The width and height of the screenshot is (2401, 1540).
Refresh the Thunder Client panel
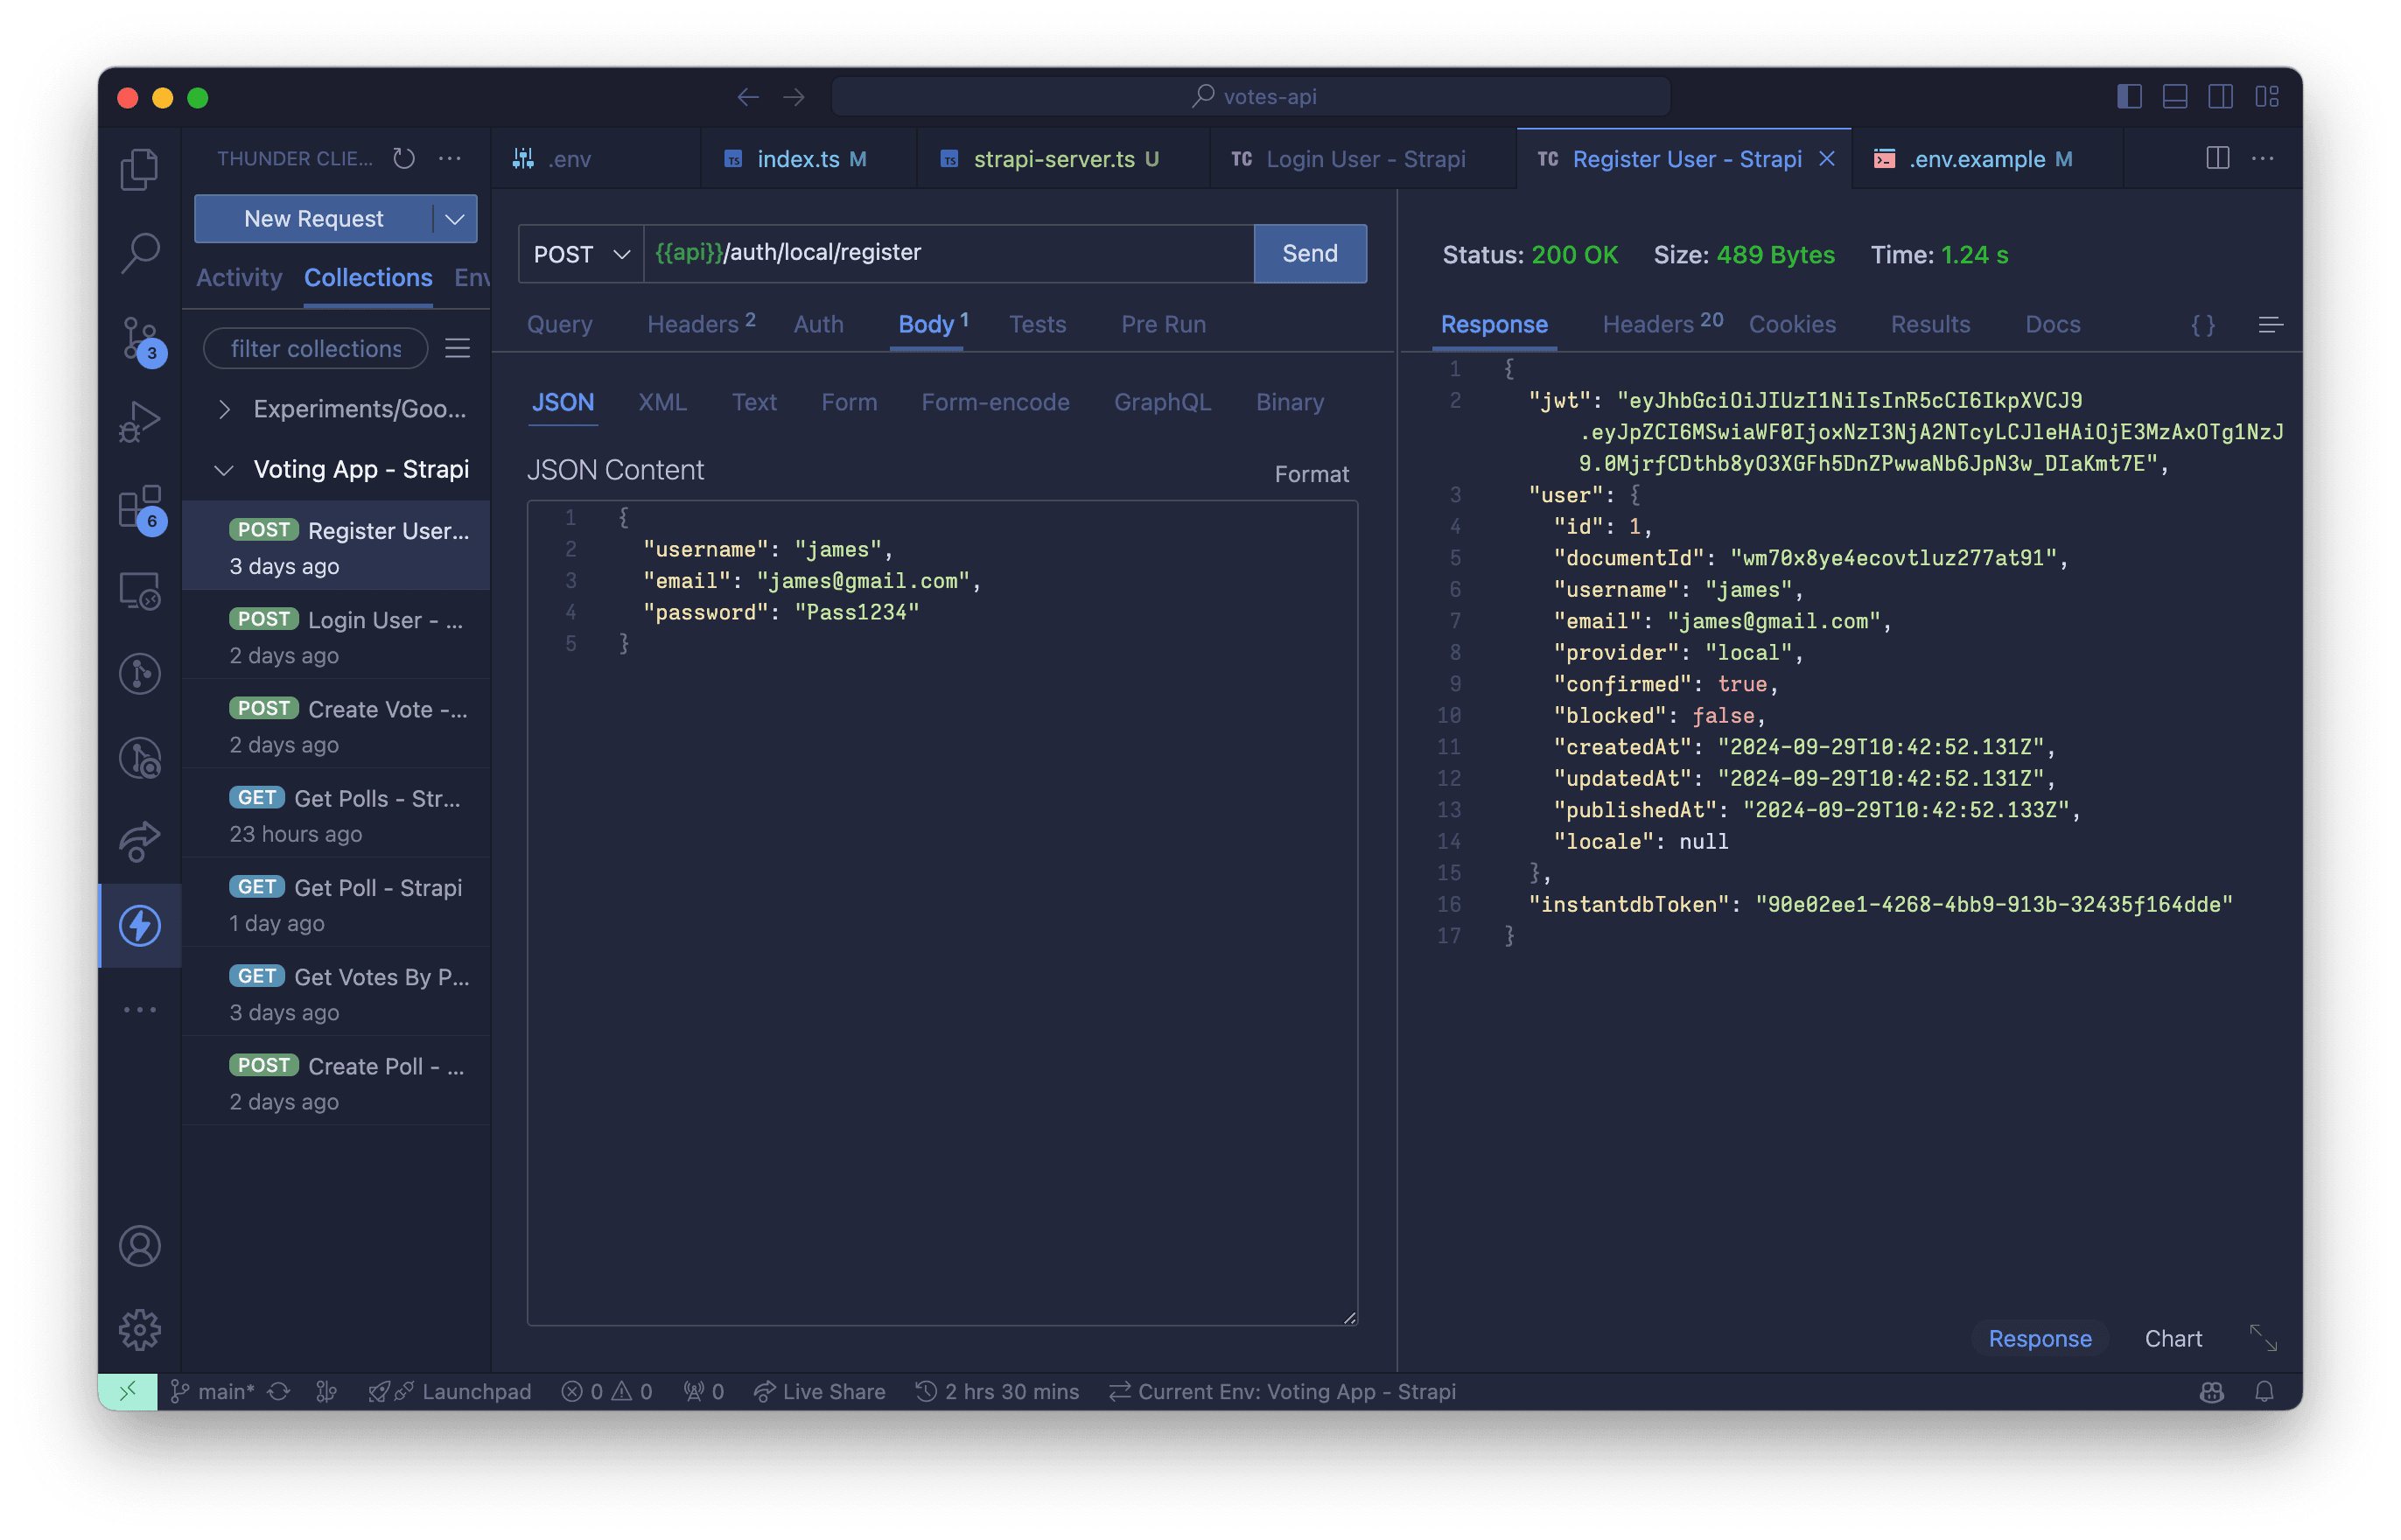coord(404,158)
